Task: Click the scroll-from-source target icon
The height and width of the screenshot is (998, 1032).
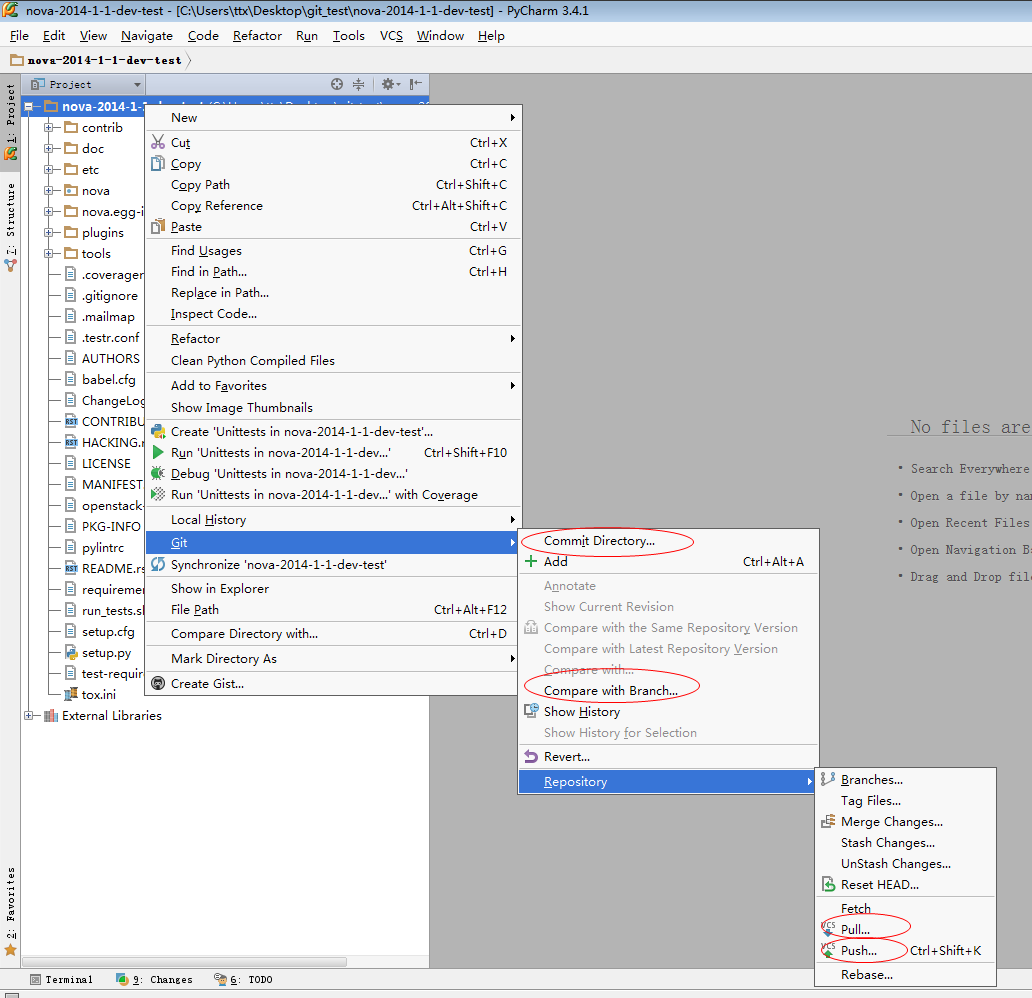Action: click(x=337, y=84)
